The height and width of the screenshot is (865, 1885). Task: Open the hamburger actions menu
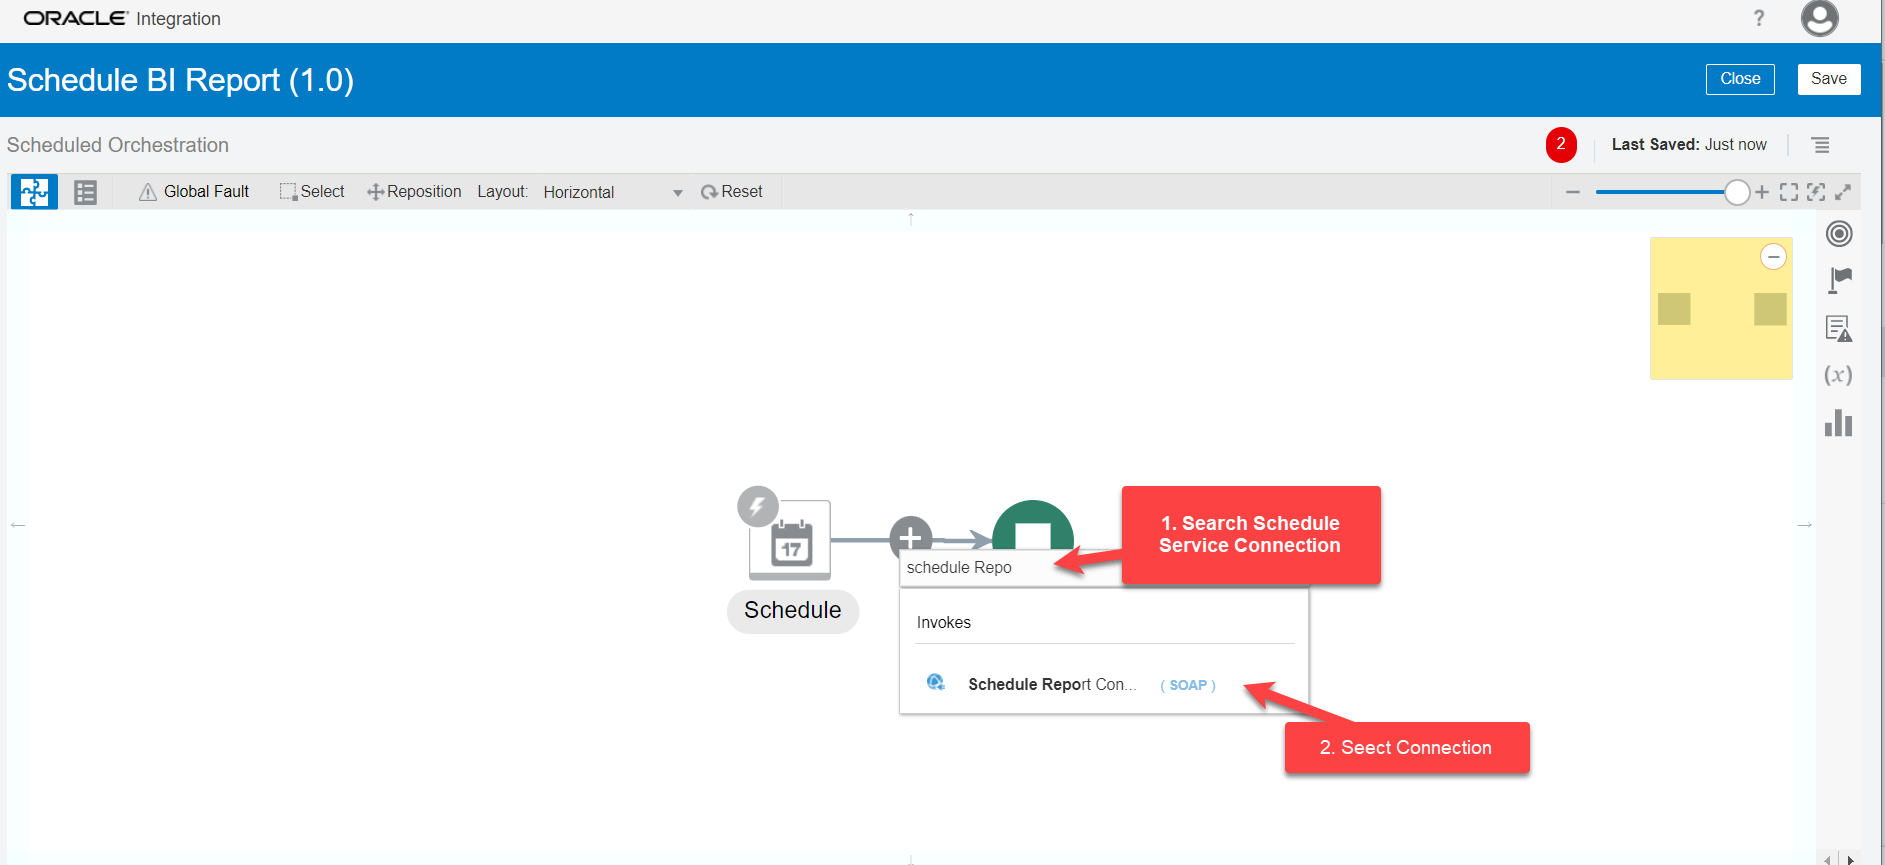pyautogui.click(x=1821, y=146)
